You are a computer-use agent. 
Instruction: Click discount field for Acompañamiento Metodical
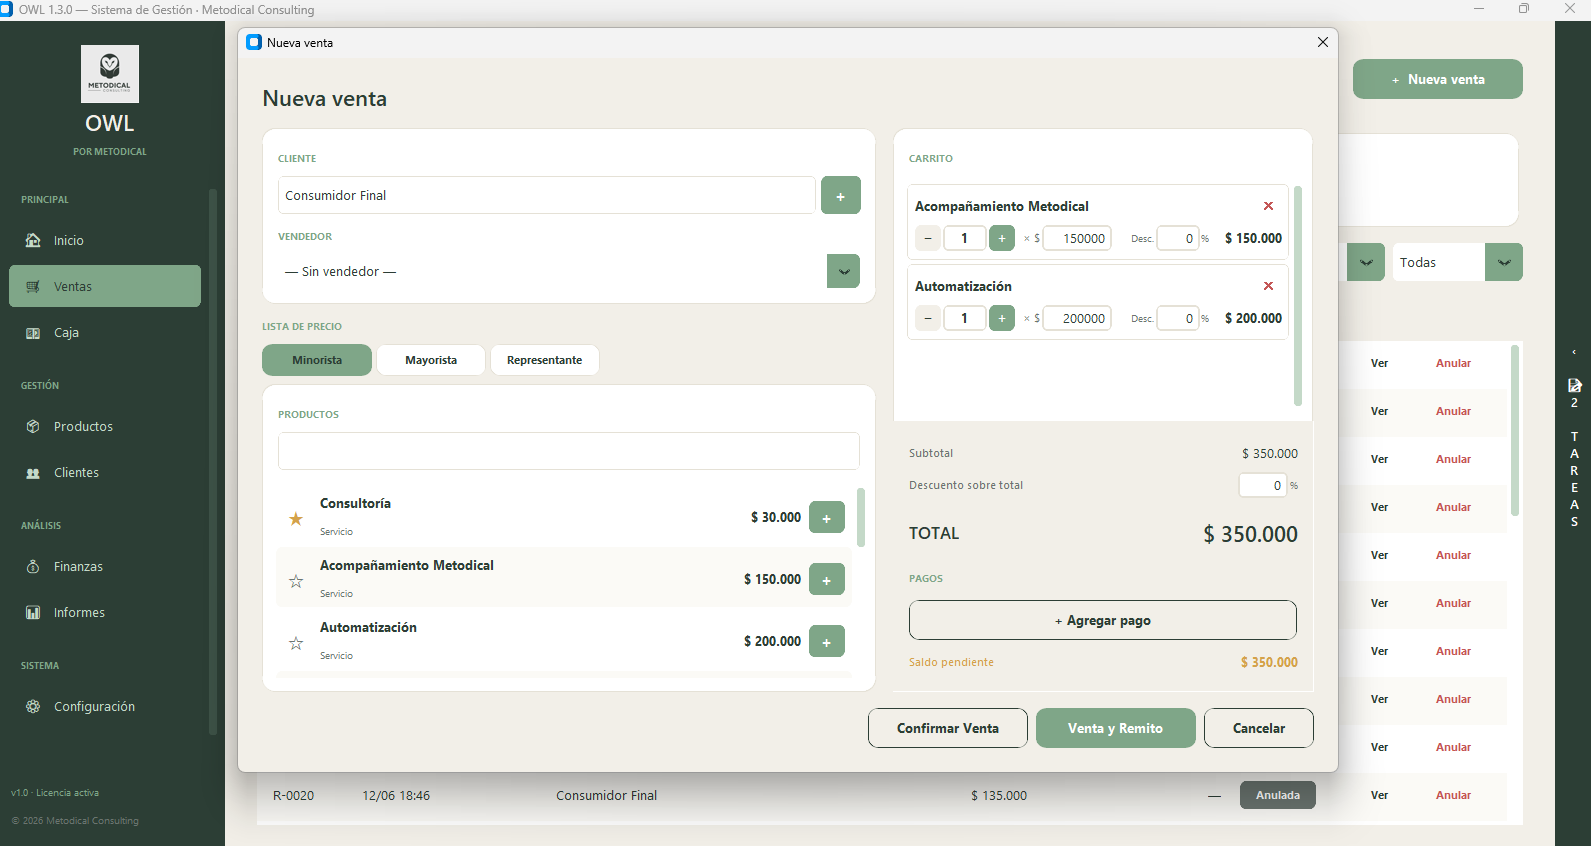tap(1178, 238)
